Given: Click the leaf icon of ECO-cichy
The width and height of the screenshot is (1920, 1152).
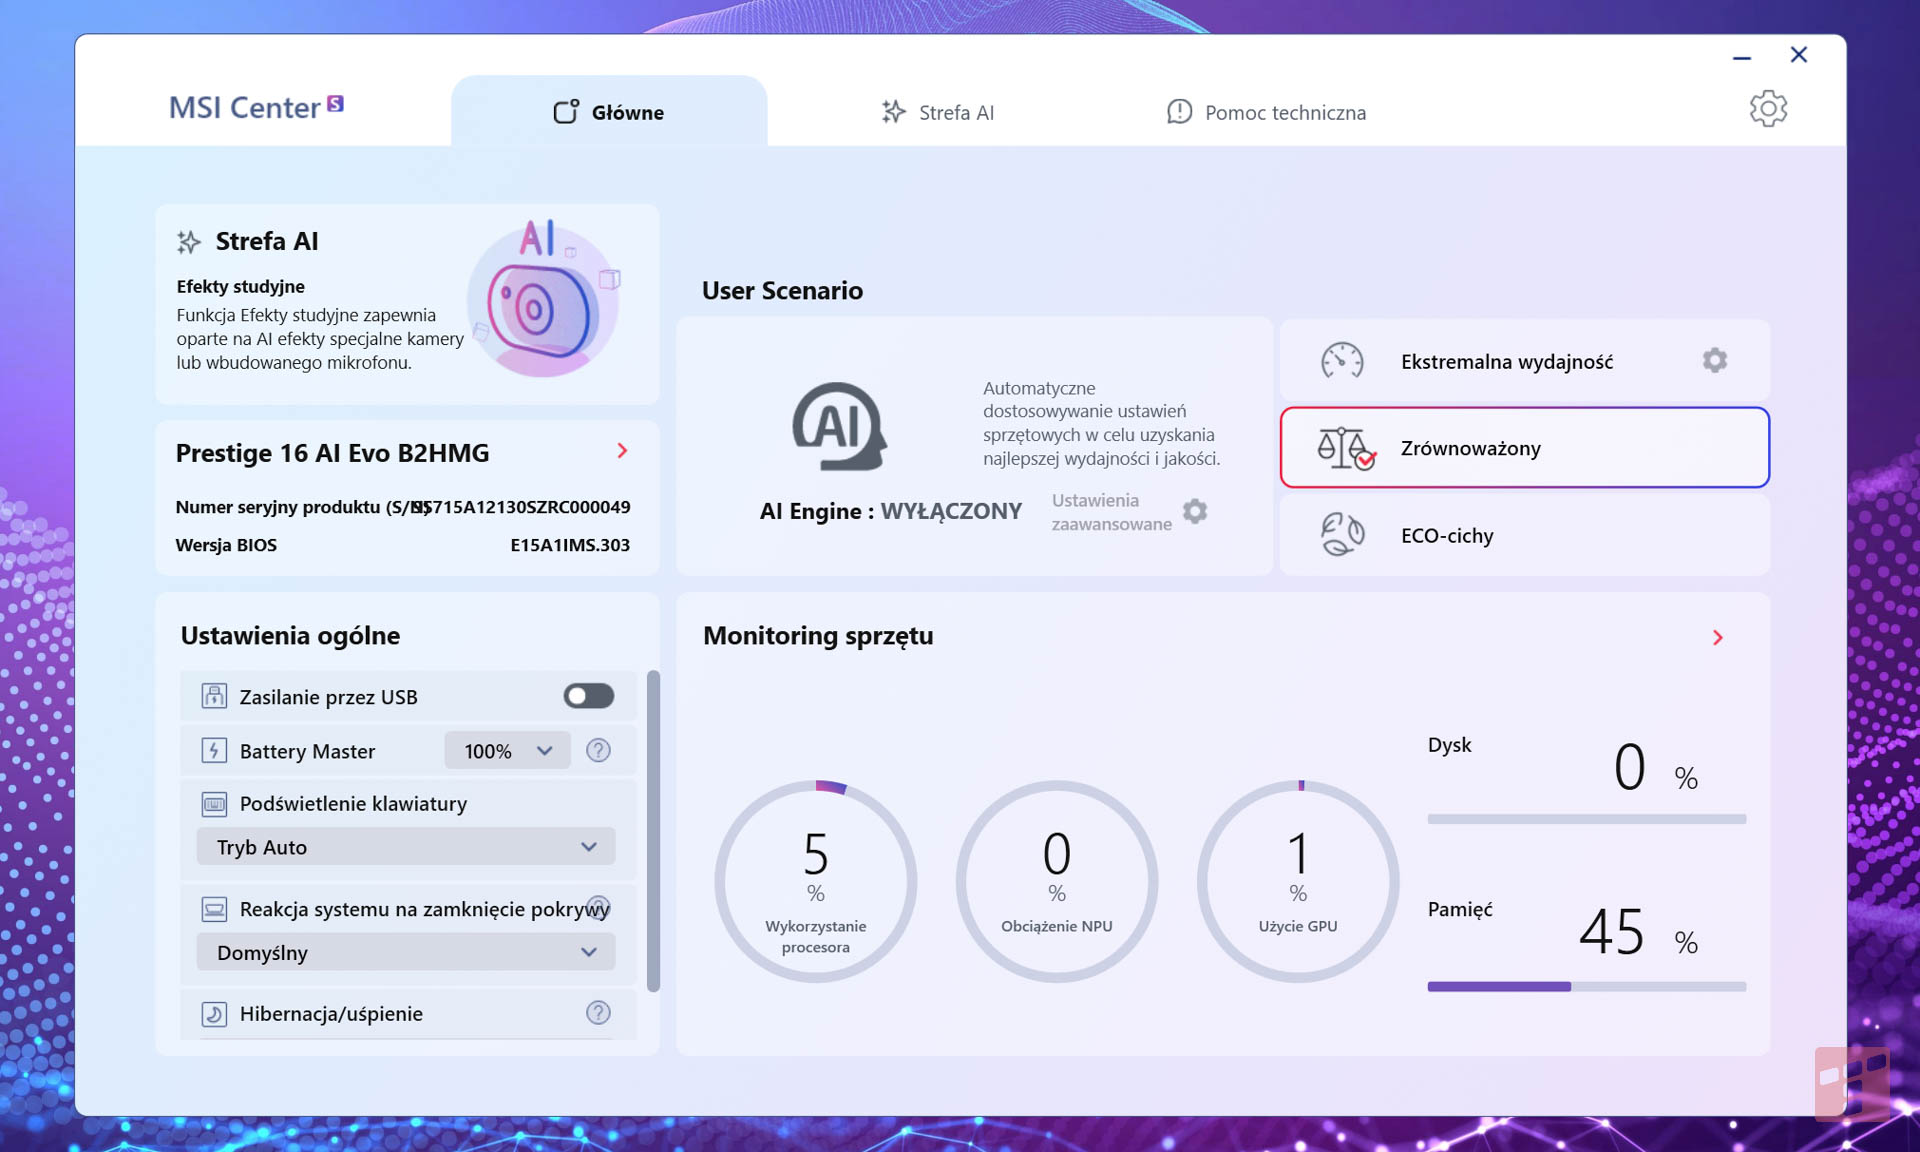Looking at the screenshot, I should click(1342, 534).
